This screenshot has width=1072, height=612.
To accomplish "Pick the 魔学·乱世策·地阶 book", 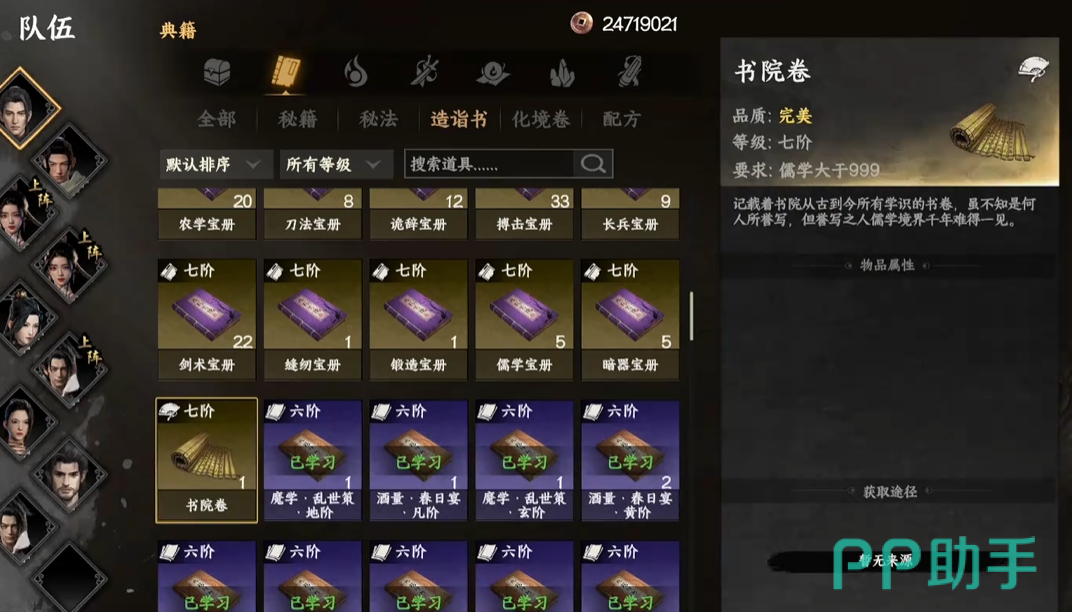I will pos(312,461).
